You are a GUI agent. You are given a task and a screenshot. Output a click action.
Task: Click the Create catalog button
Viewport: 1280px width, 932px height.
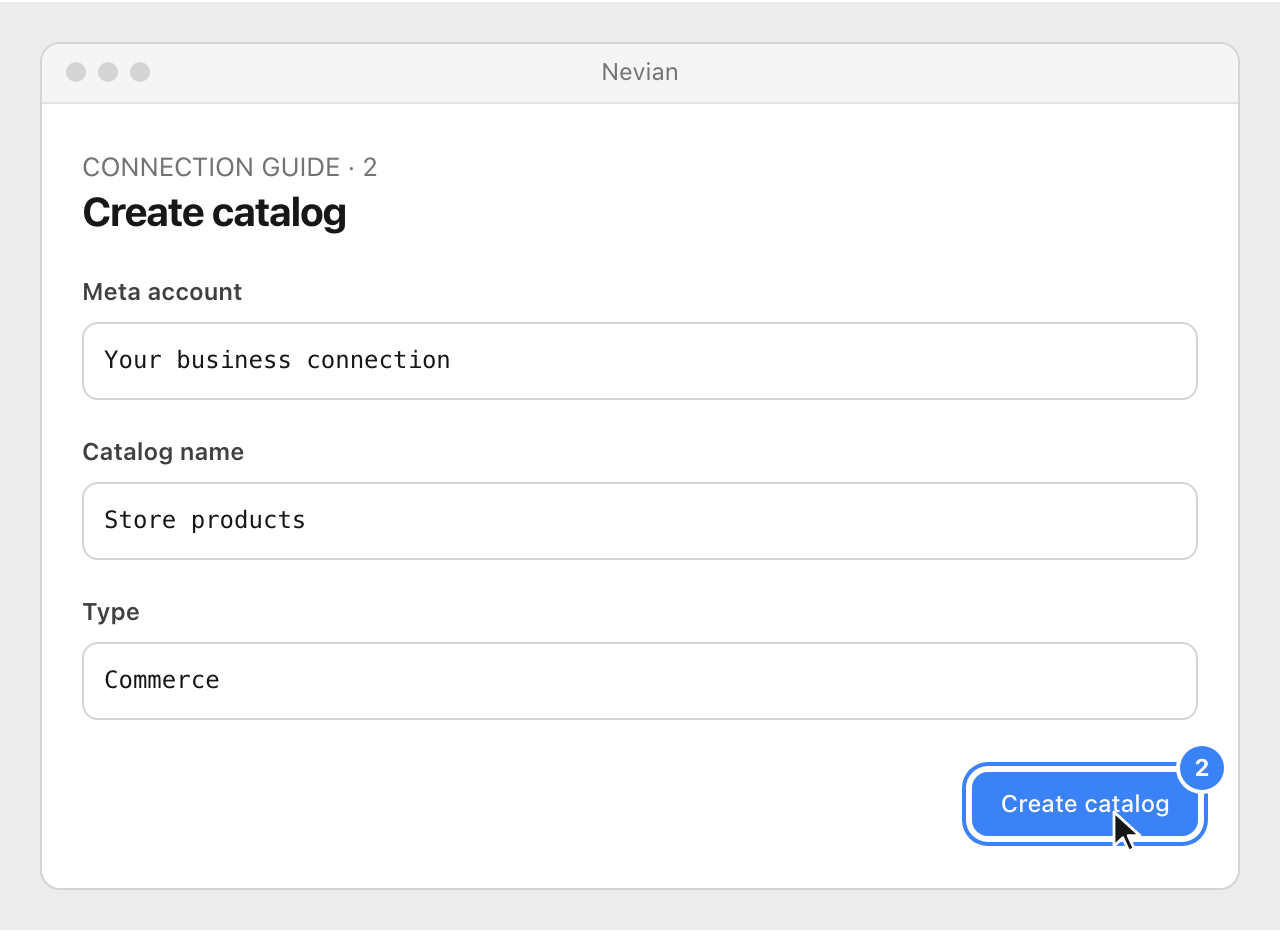click(1085, 804)
